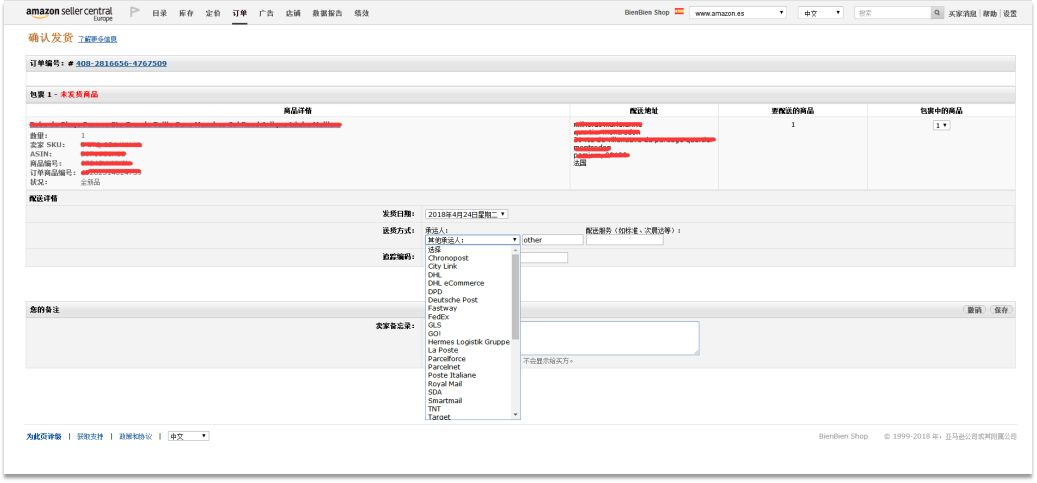Select Royal Mail in carrier list
This screenshot has width=1037, height=483.
[x=445, y=384]
